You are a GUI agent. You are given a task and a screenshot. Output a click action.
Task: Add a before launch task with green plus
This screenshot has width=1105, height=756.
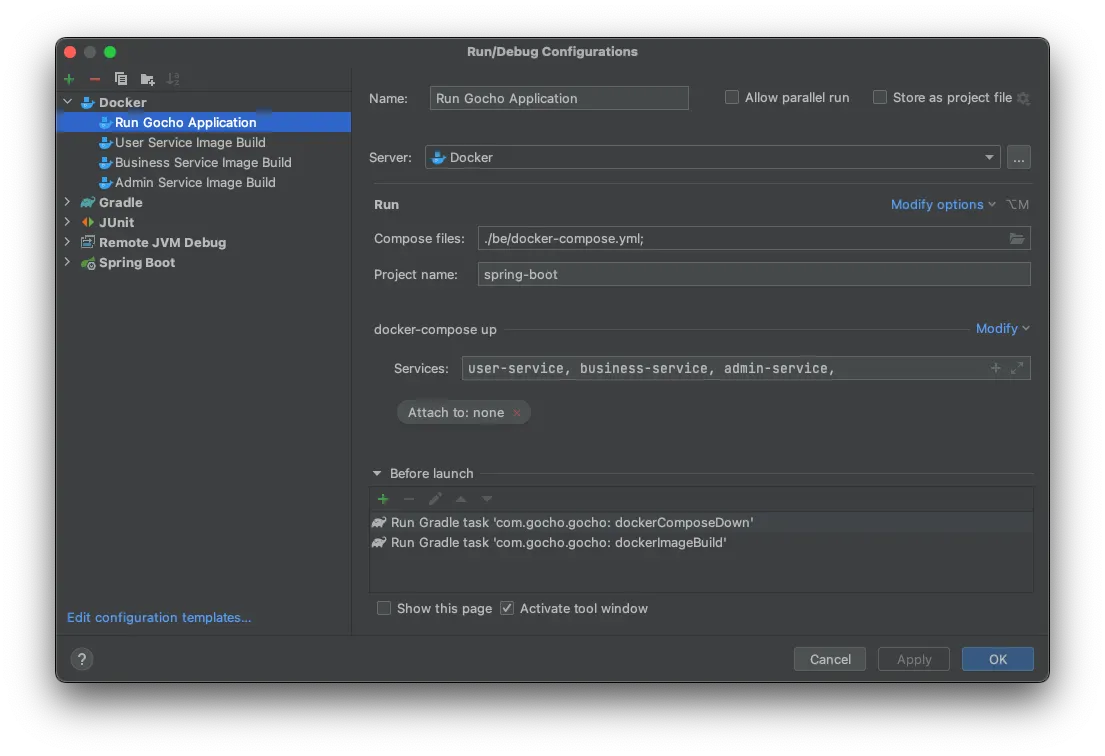(383, 499)
